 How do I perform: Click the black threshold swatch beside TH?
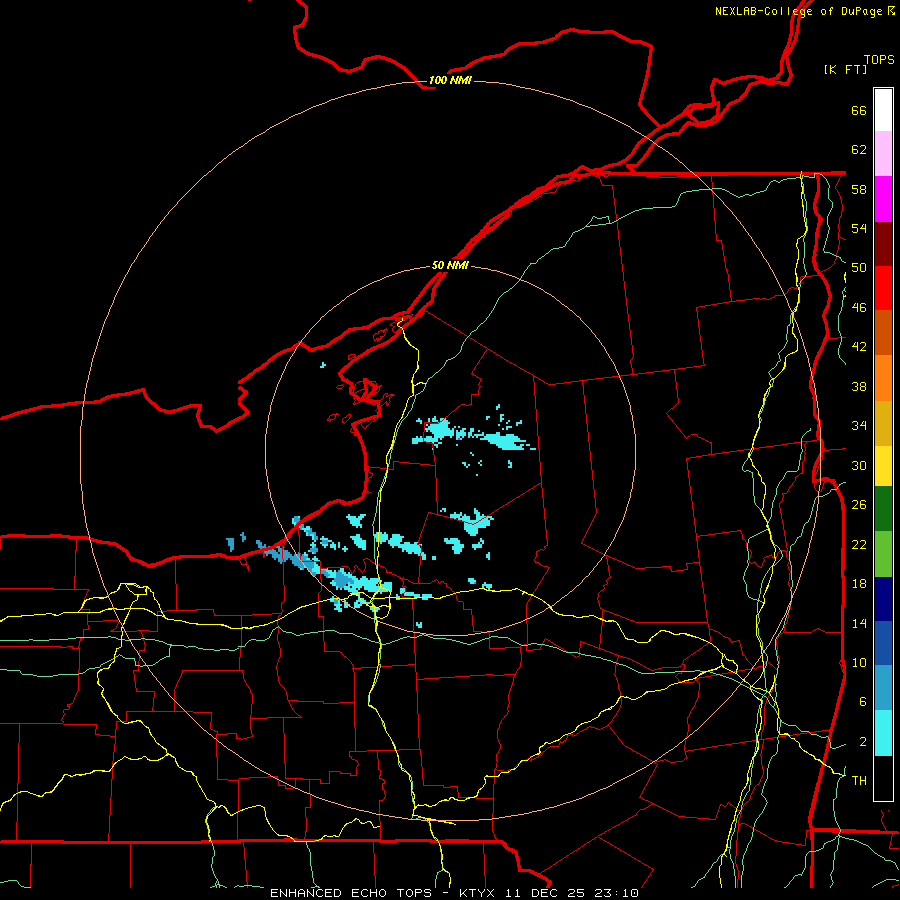pyautogui.click(x=883, y=778)
